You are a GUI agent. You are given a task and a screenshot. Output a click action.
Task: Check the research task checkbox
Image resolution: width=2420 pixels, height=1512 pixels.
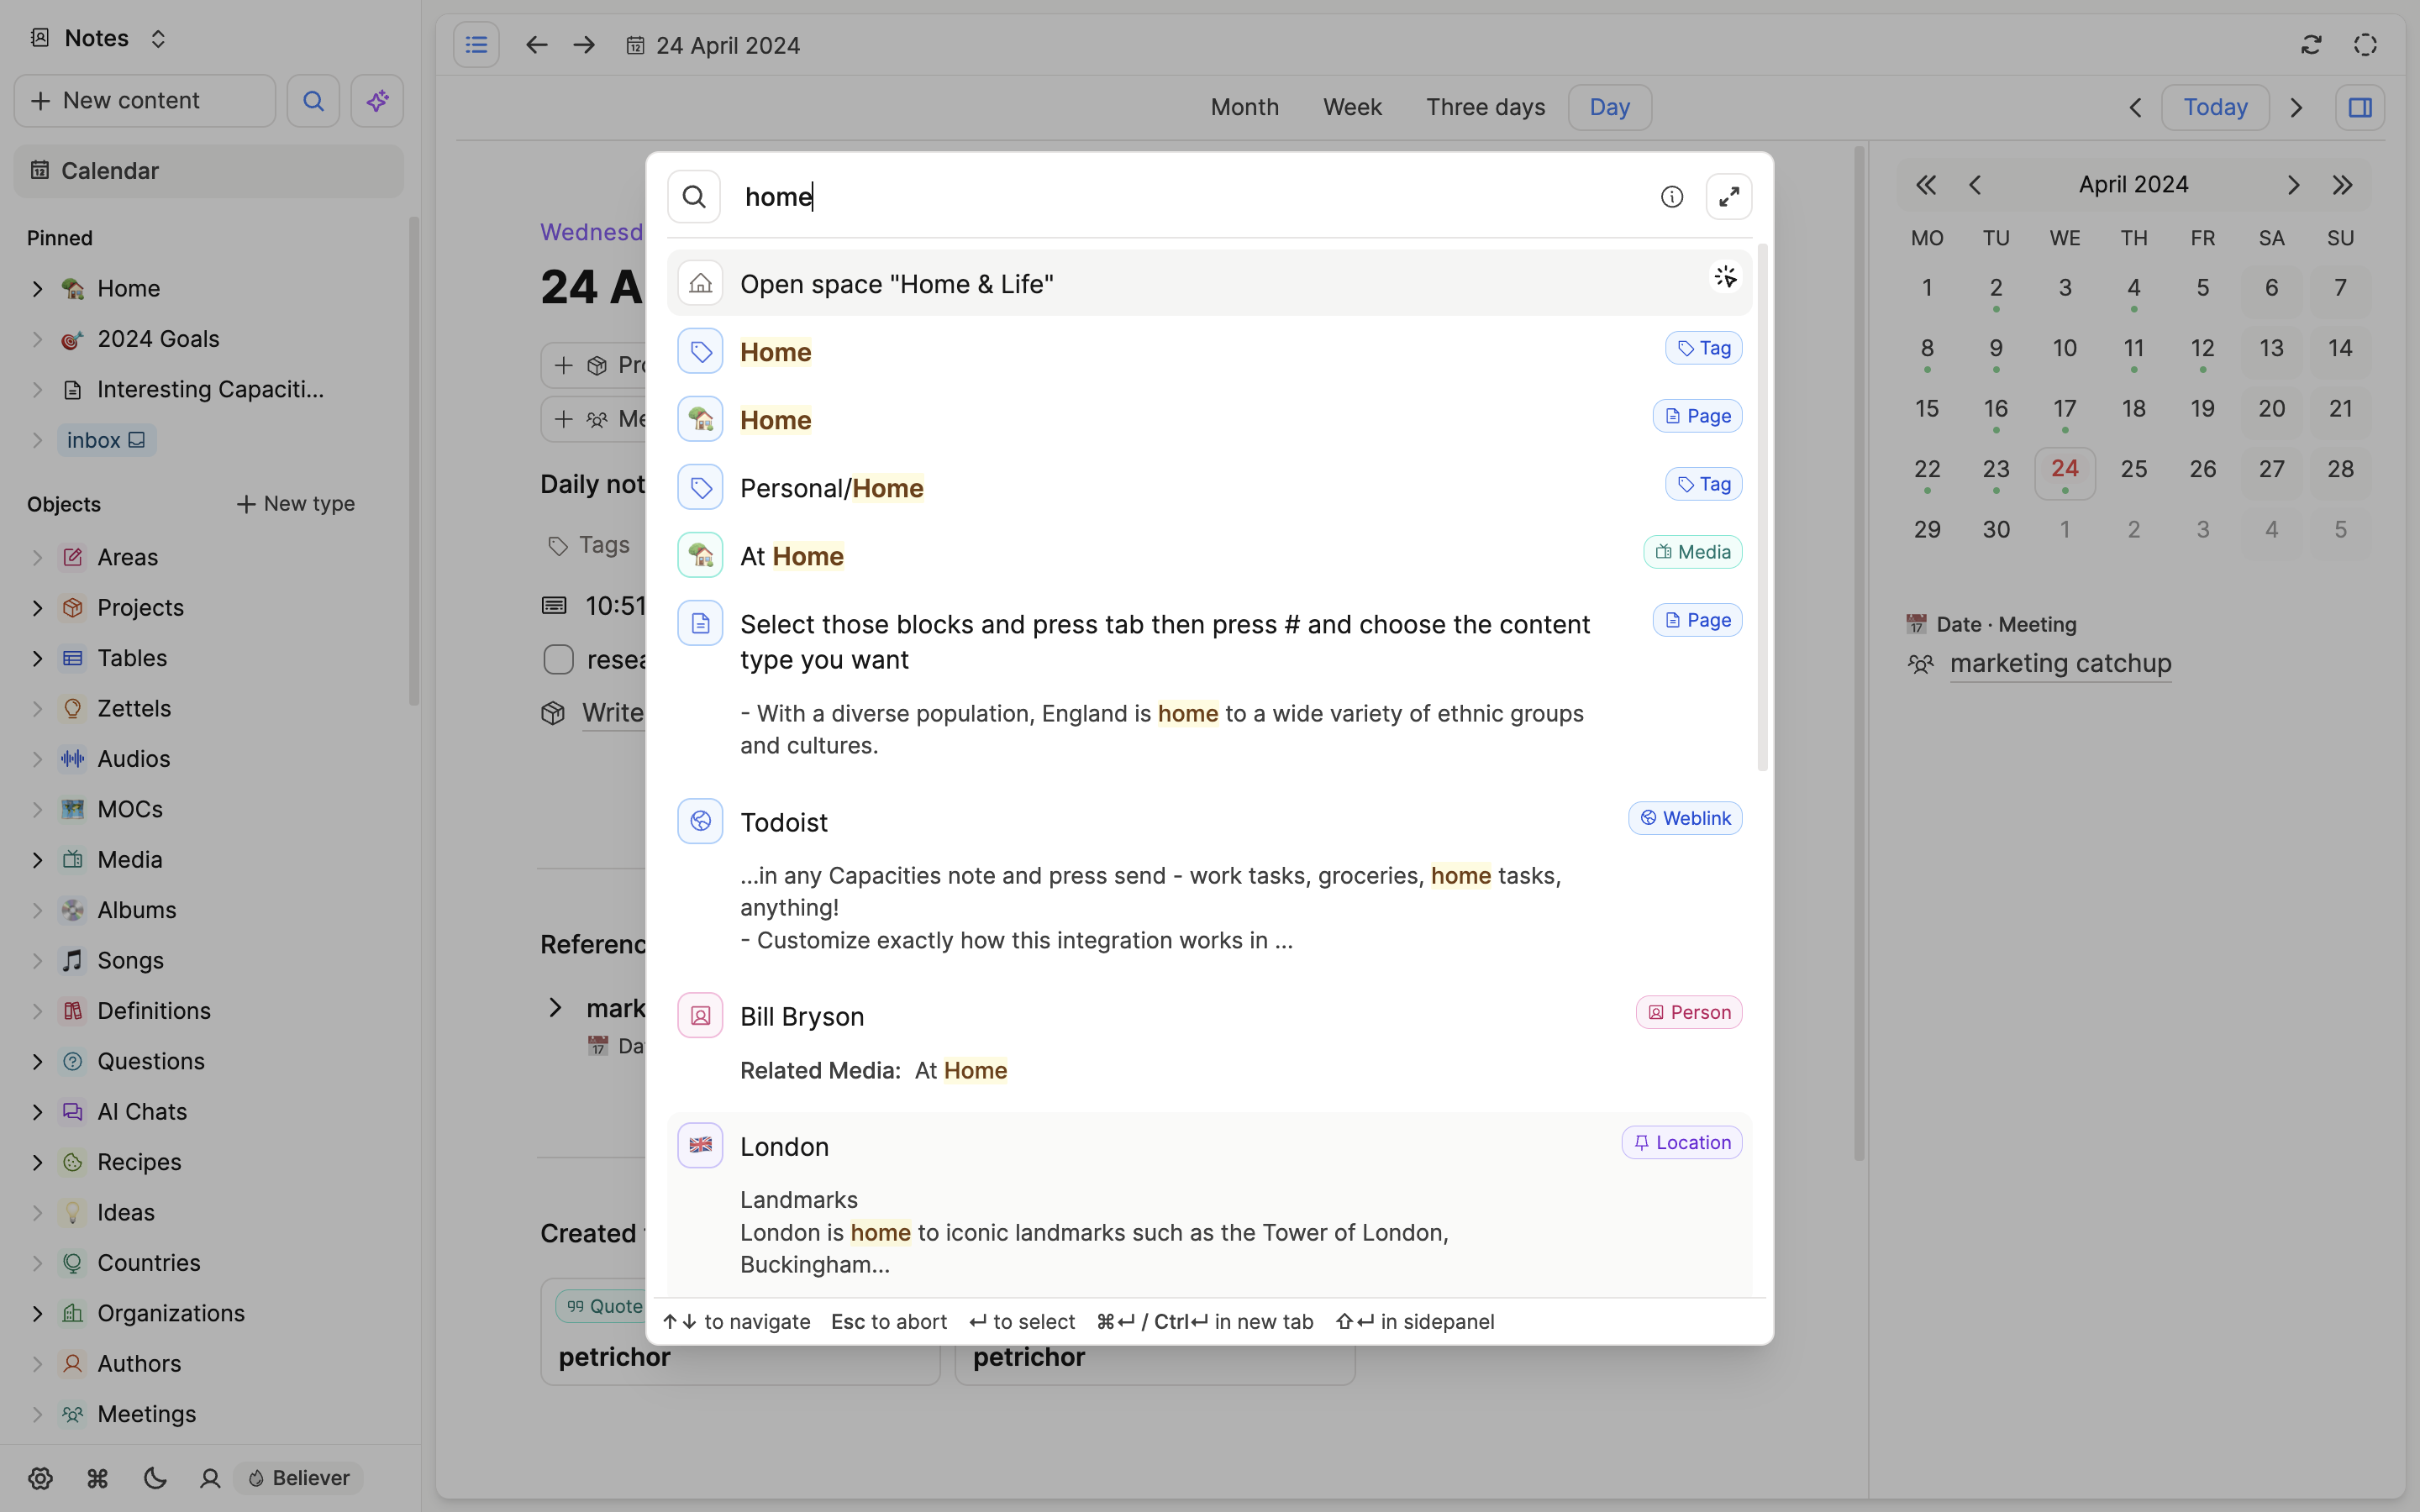pos(558,659)
